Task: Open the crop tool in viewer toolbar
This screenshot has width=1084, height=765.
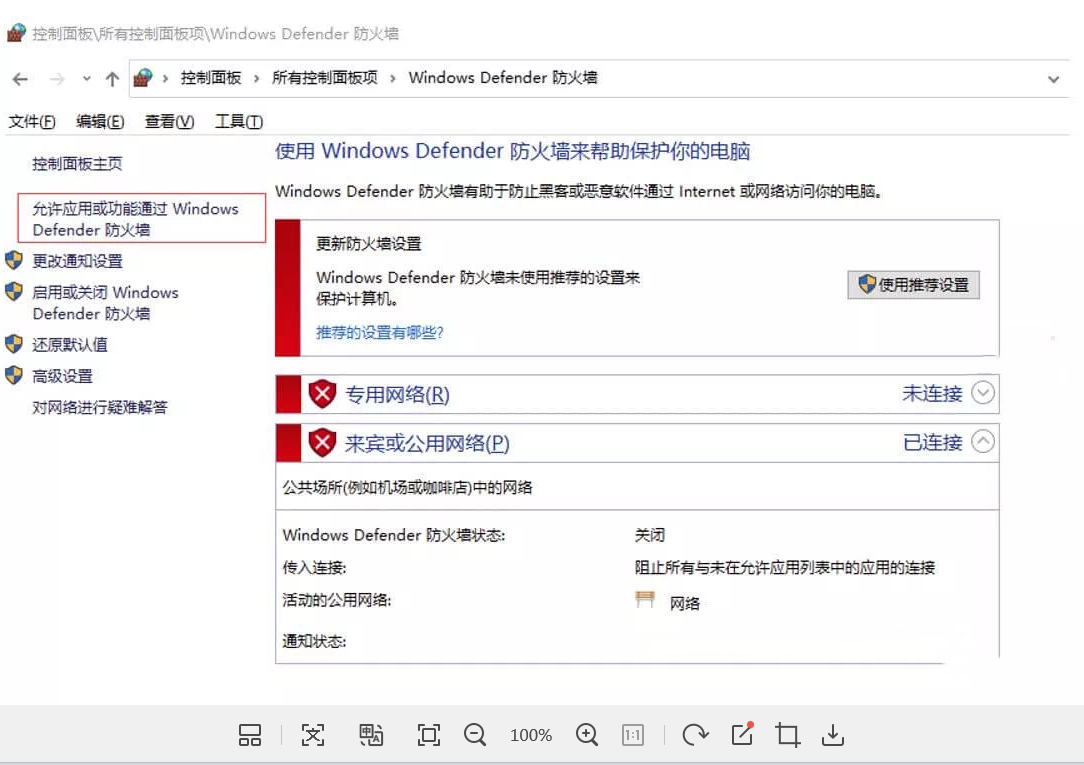Action: coord(787,735)
